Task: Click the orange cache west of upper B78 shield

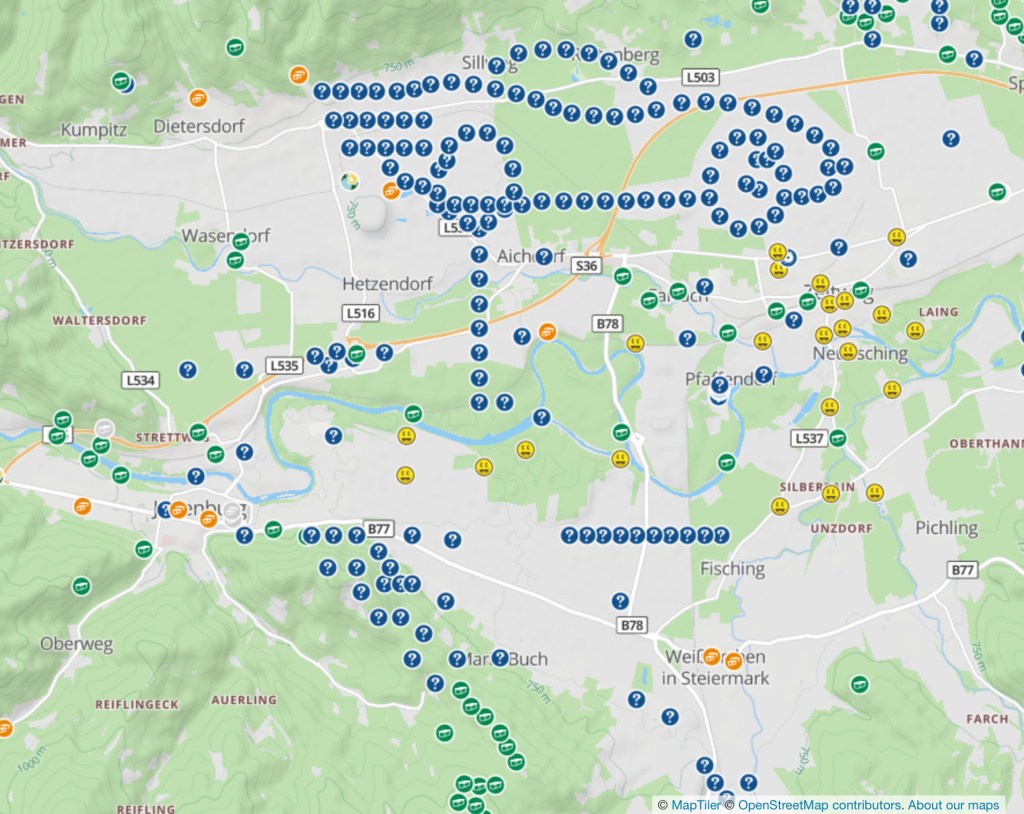Action: coord(547,332)
